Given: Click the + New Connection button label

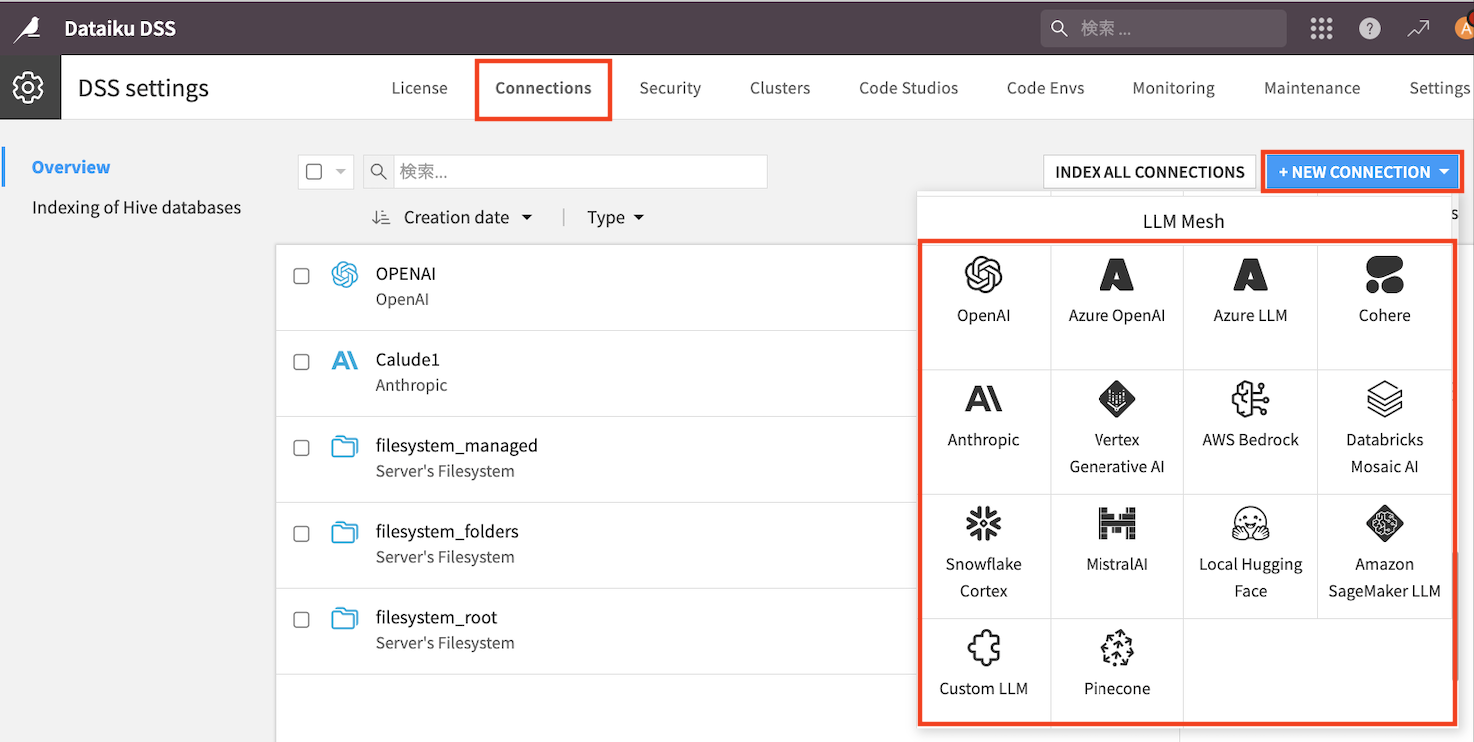Looking at the screenshot, I should coord(1354,172).
